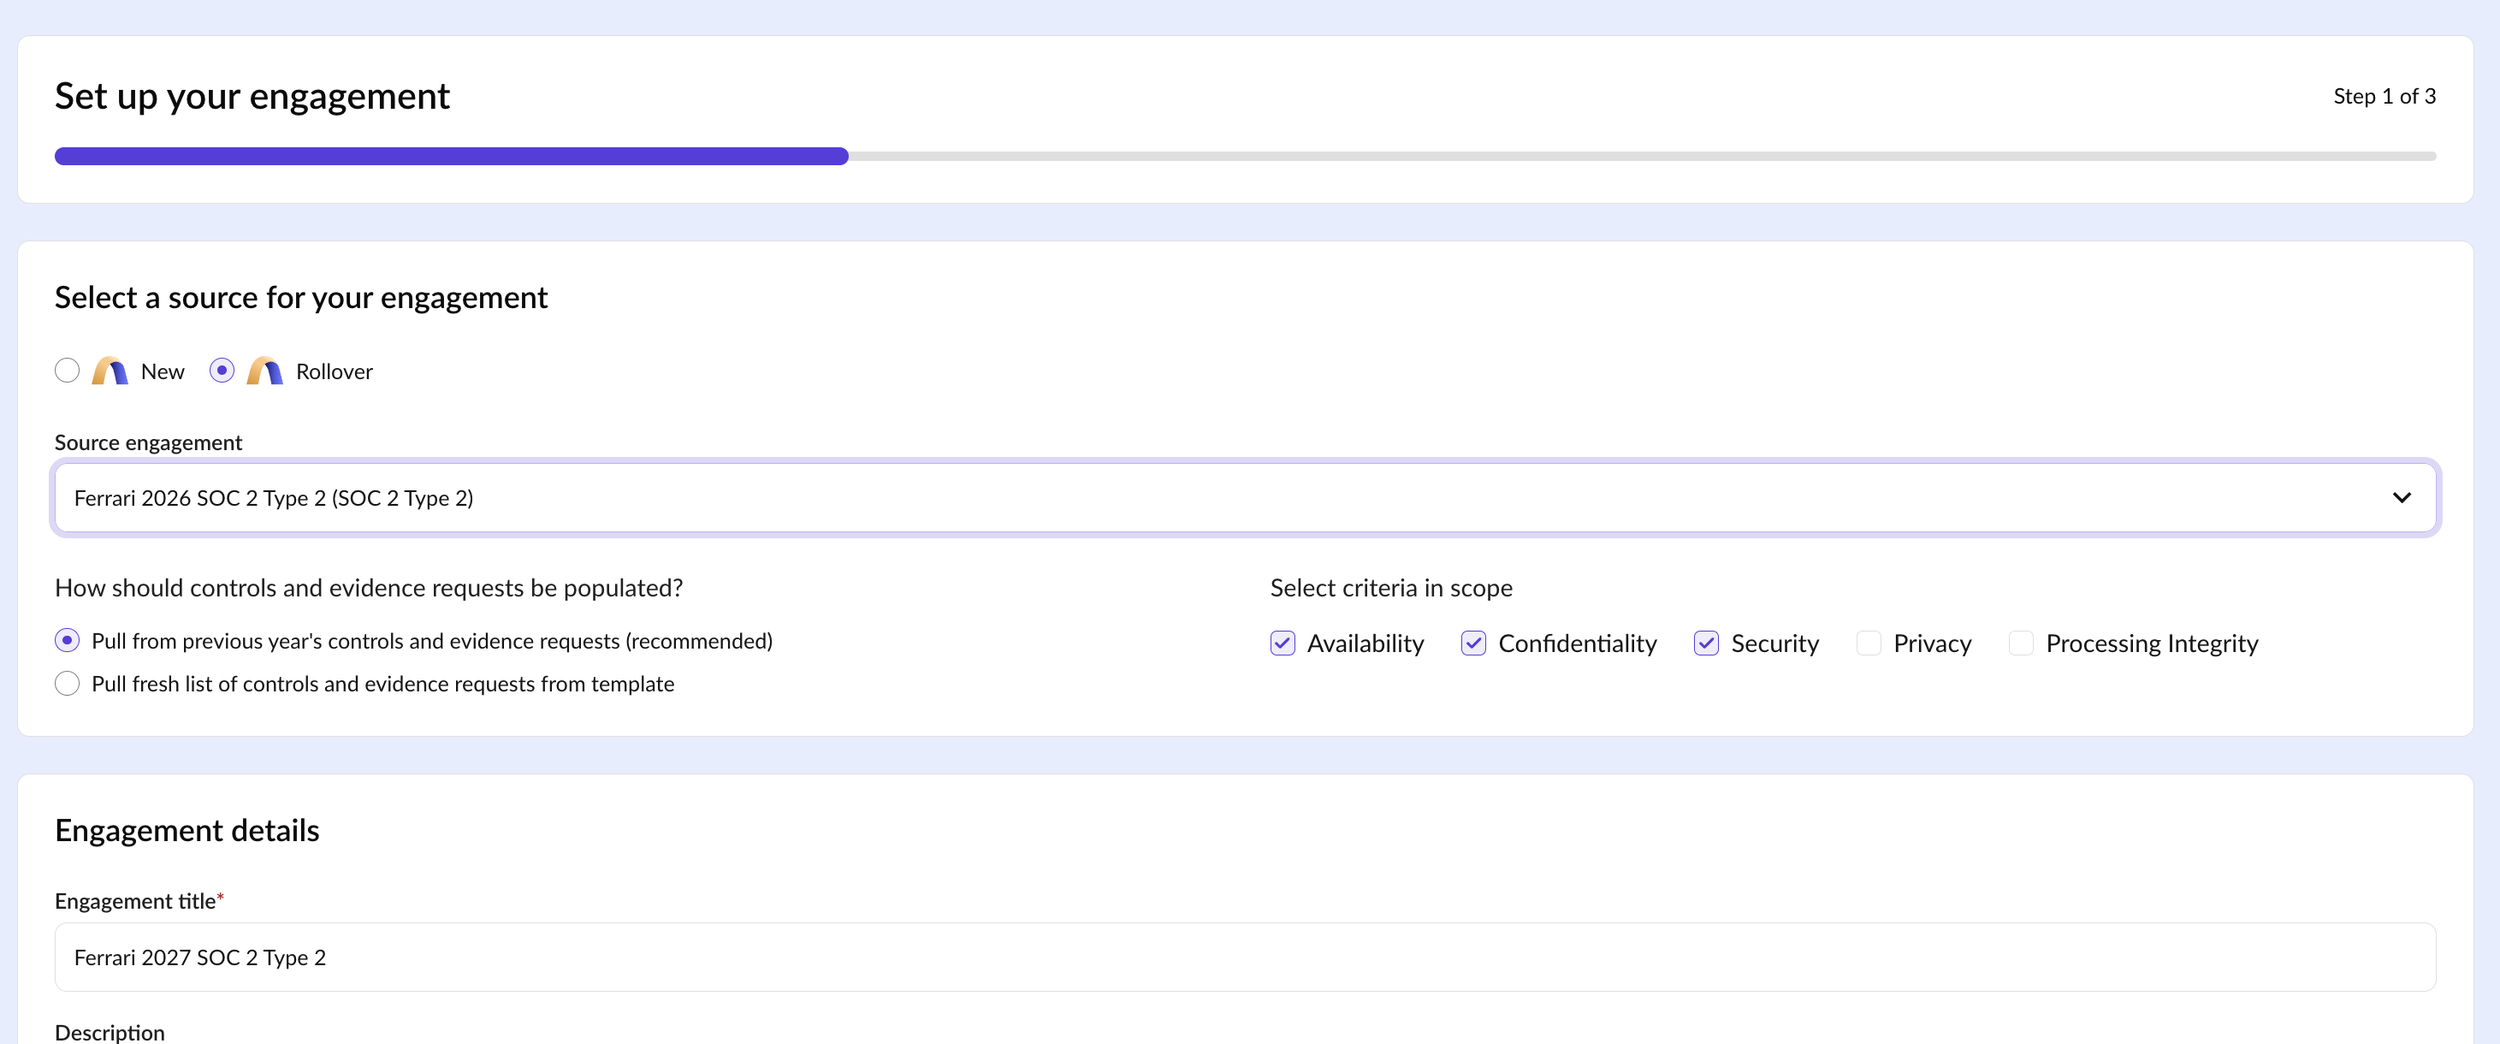This screenshot has width=2500, height=1044.
Task: Select the Rollover source radio button
Action: [x=222, y=371]
